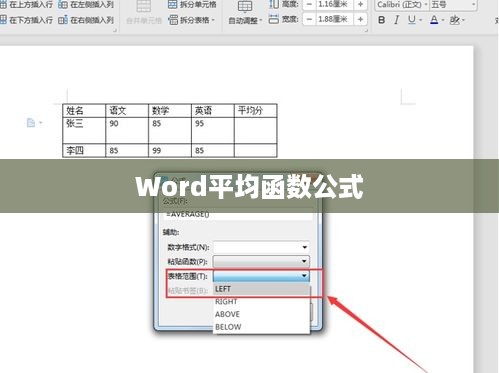The image size is (499, 373).
Task: Open the AutoFit (自动调整) dropdown
Action: (245, 20)
